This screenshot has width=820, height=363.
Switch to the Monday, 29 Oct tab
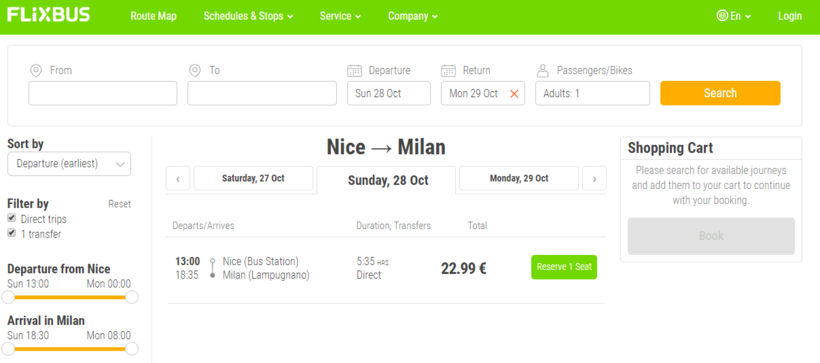coord(519,178)
